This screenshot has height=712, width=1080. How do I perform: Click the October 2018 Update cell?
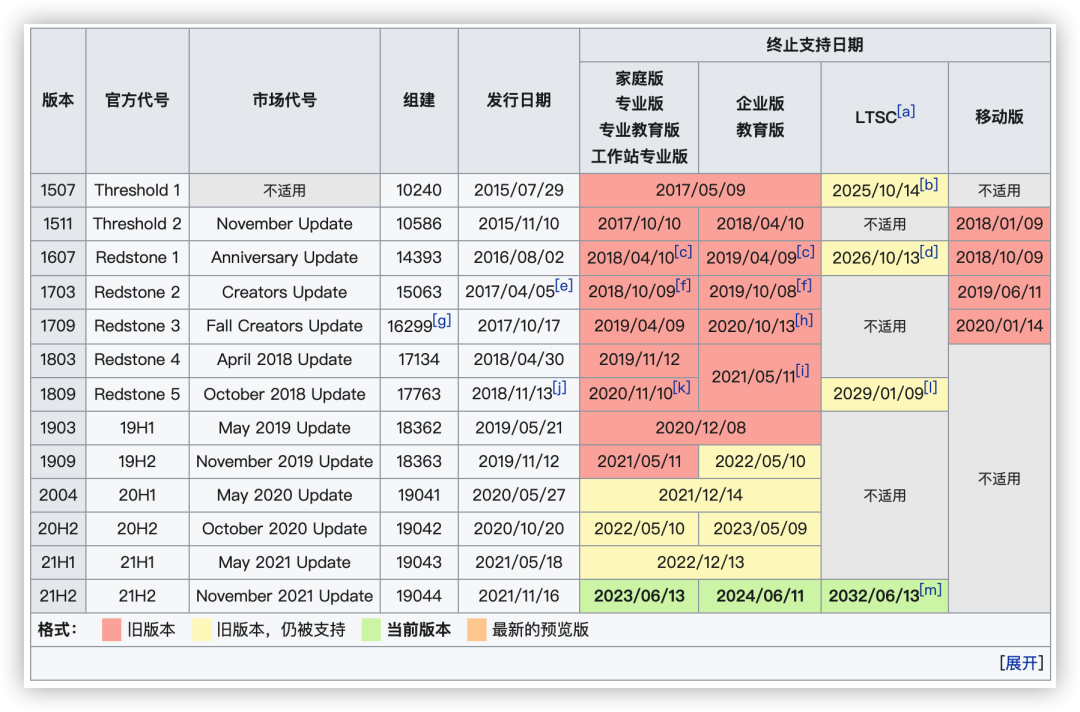pos(284,394)
